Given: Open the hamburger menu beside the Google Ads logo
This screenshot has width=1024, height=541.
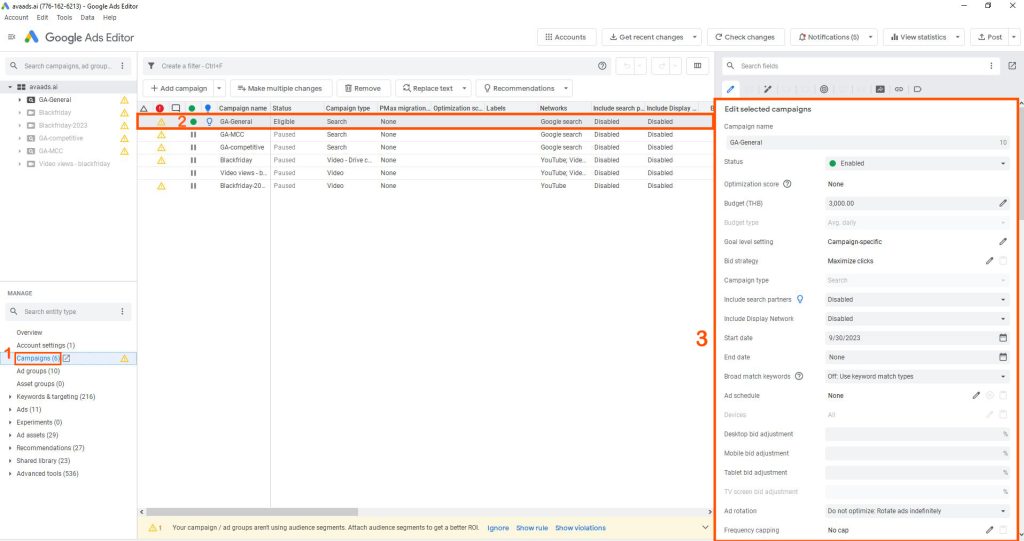Looking at the screenshot, I should 11,37.
